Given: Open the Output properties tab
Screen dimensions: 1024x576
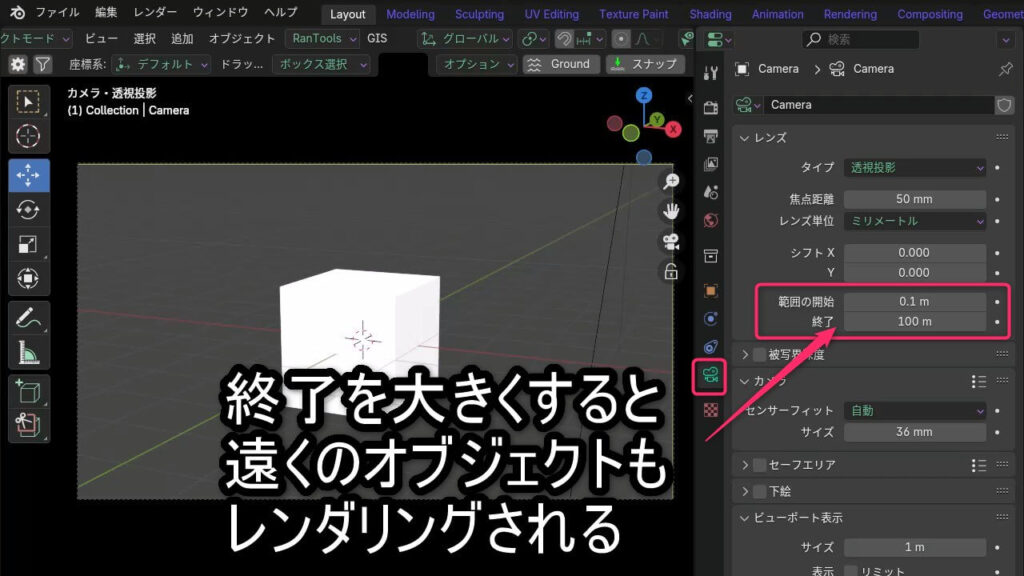Looking at the screenshot, I should (711, 136).
